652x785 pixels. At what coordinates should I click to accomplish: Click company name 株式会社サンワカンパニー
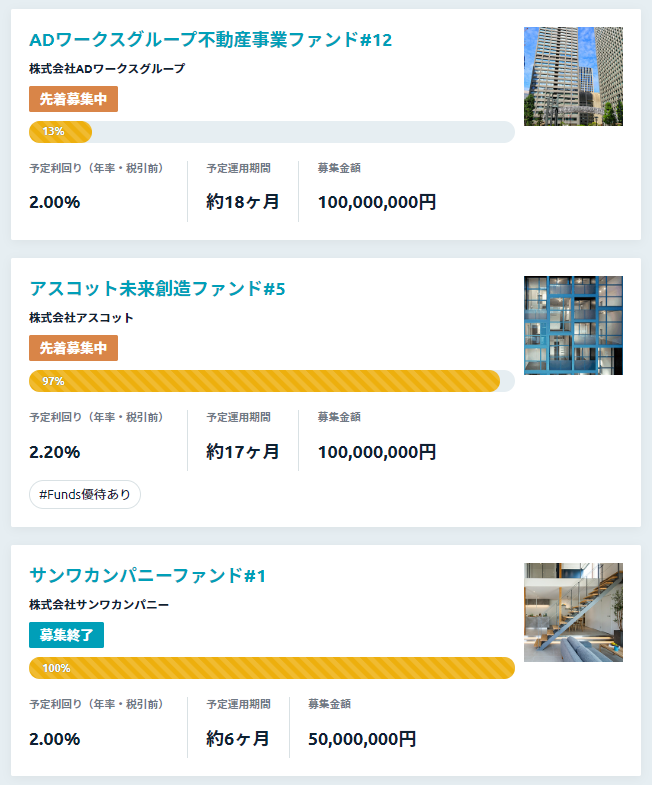99,605
